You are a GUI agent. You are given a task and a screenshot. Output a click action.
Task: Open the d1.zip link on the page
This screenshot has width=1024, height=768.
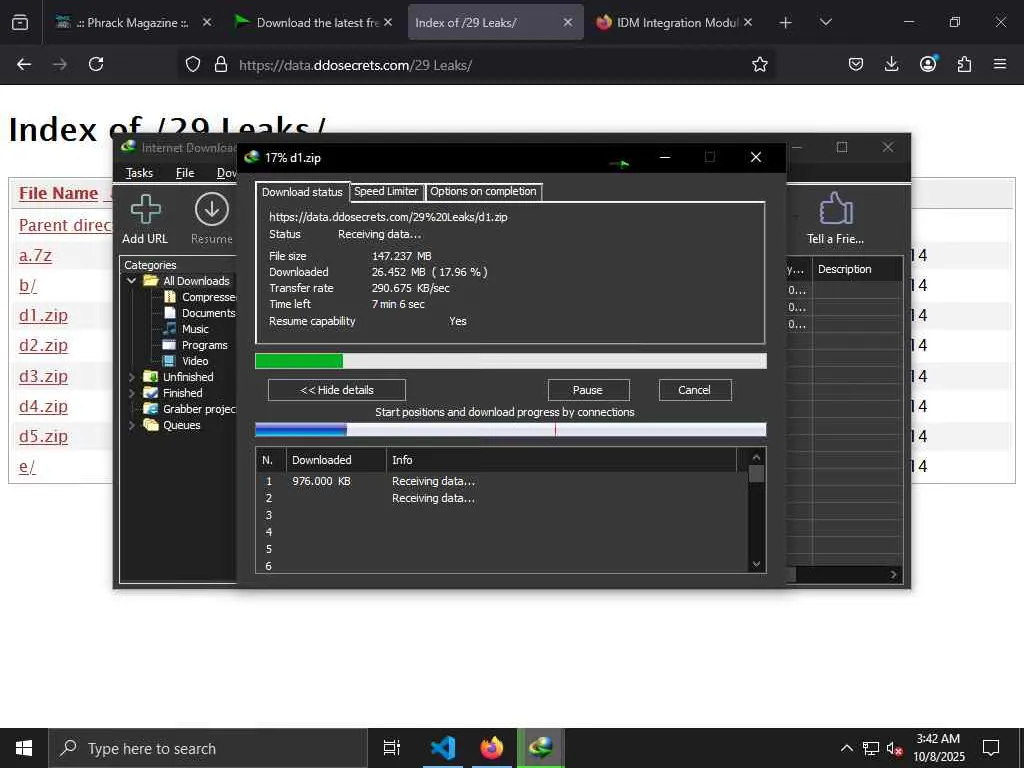click(x=43, y=315)
